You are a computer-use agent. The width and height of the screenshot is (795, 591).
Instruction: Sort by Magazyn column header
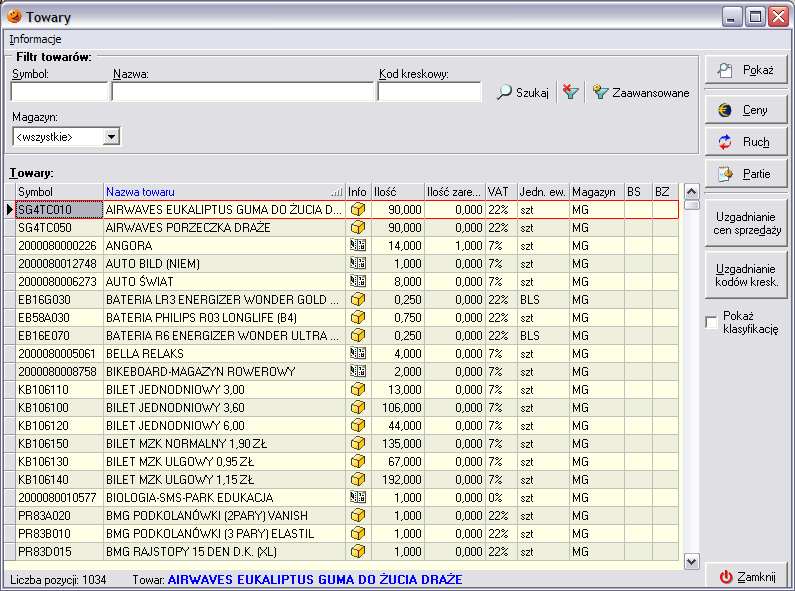coord(597,192)
